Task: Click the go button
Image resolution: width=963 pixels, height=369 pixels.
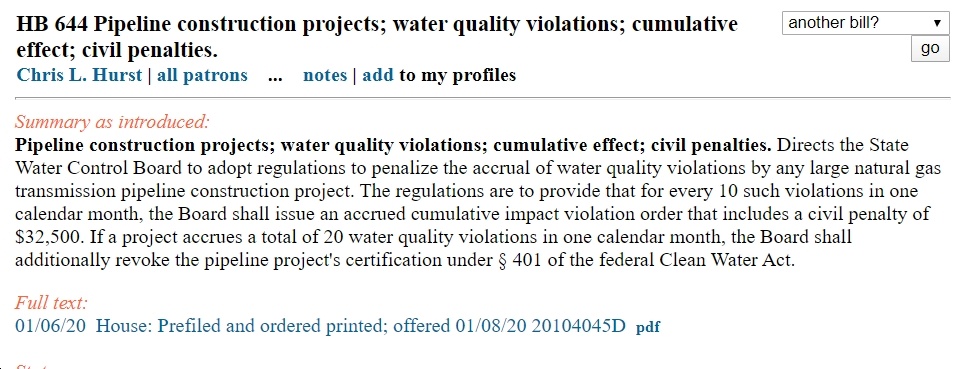Action: (930, 49)
